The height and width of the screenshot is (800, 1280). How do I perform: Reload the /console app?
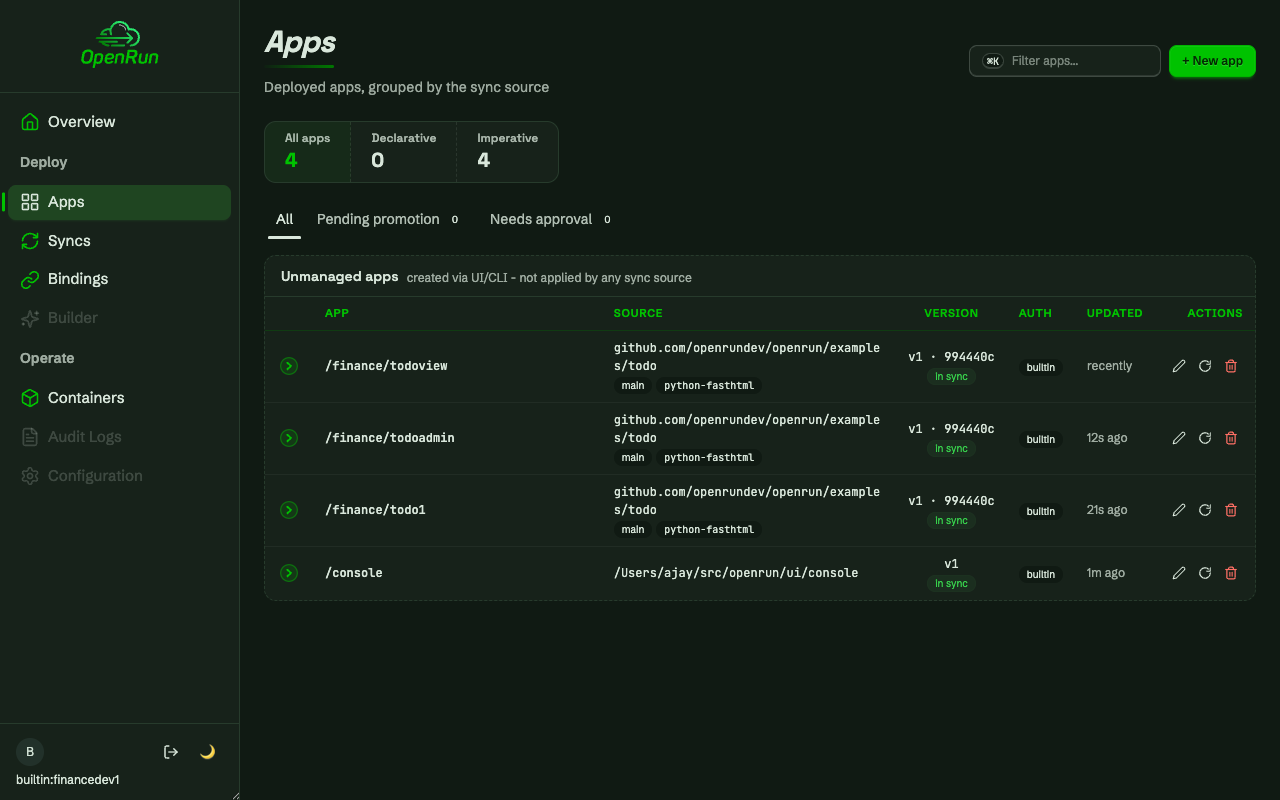coord(1205,573)
